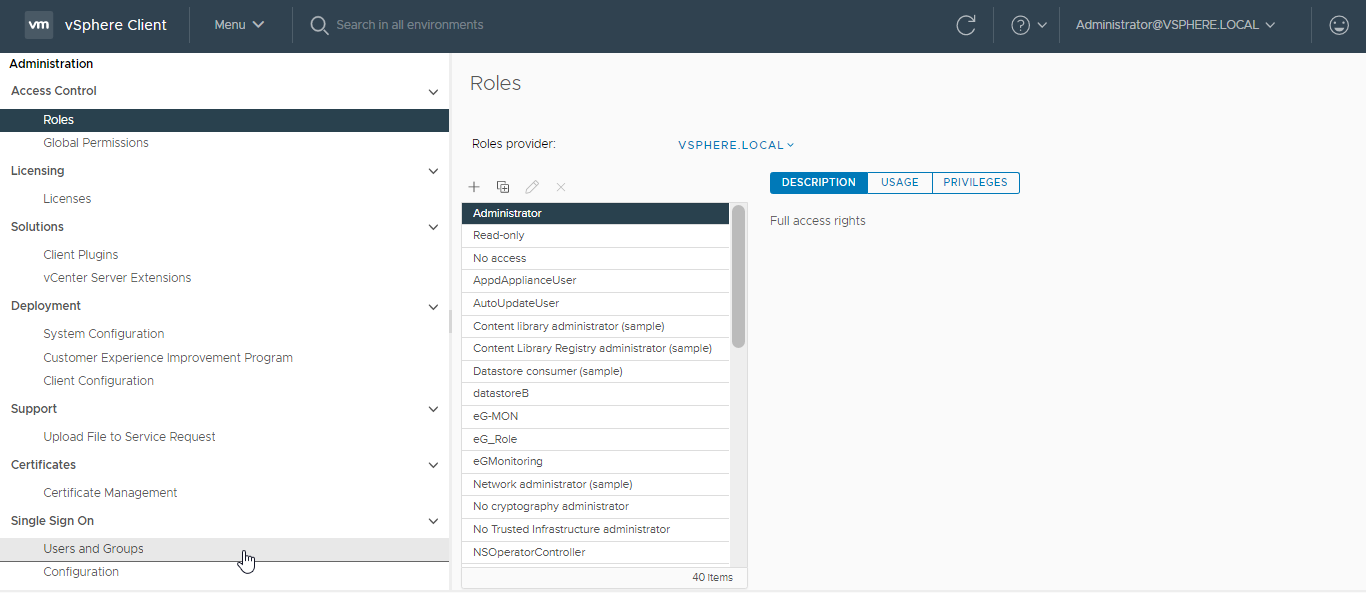The width and height of the screenshot is (1367, 593).
Task: Select No Trusted Infrastructure administrator role
Action: point(596,529)
